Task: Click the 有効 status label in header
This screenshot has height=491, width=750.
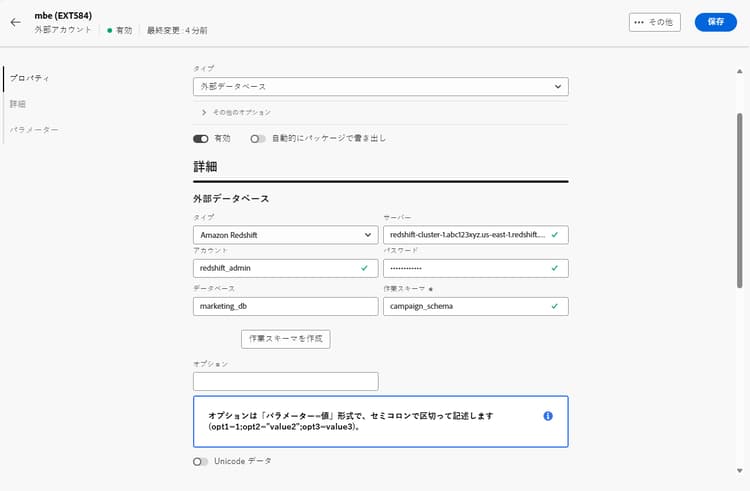Action: click(x=124, y=30)
